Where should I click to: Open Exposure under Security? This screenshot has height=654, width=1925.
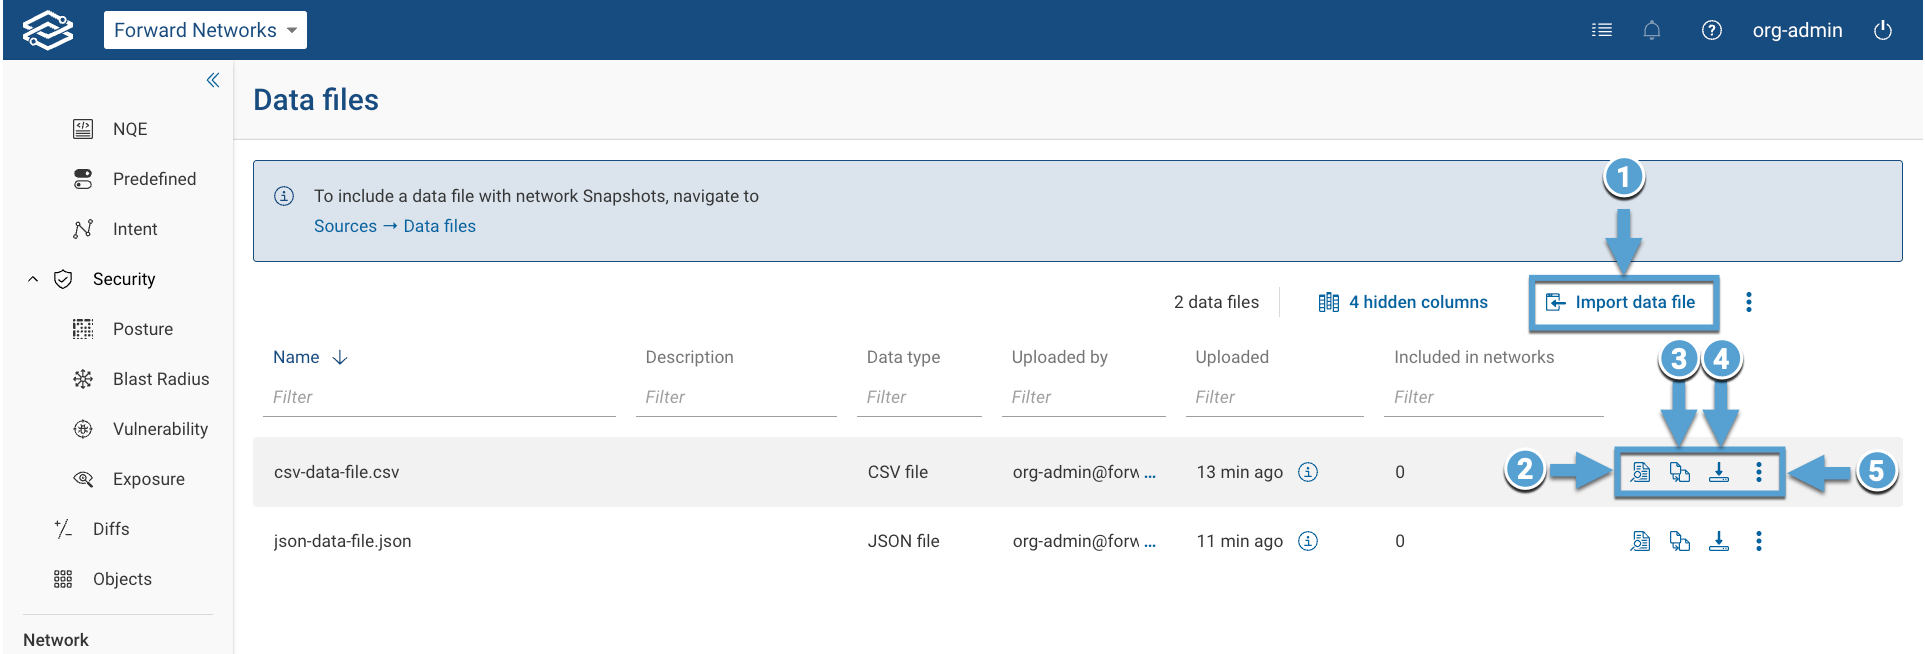tap(149, 479)
